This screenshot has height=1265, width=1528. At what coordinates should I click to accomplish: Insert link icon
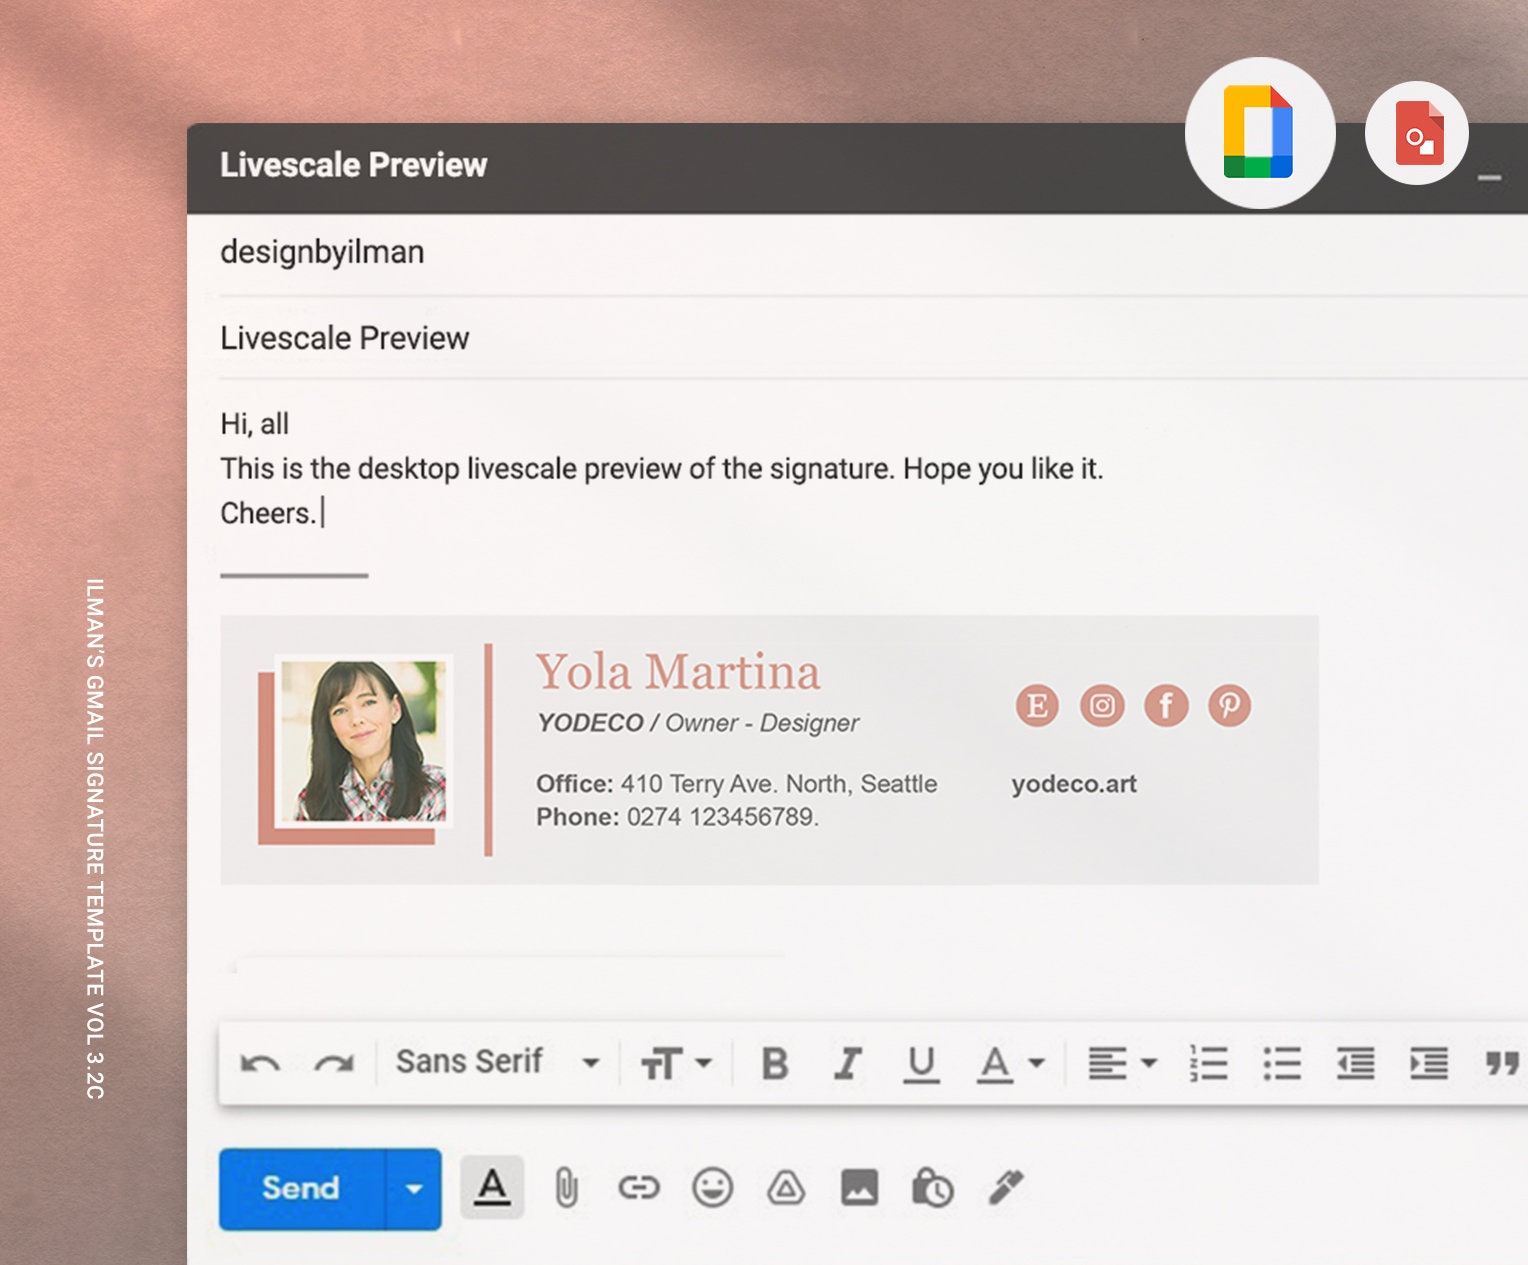click(x=638, y=1188)
